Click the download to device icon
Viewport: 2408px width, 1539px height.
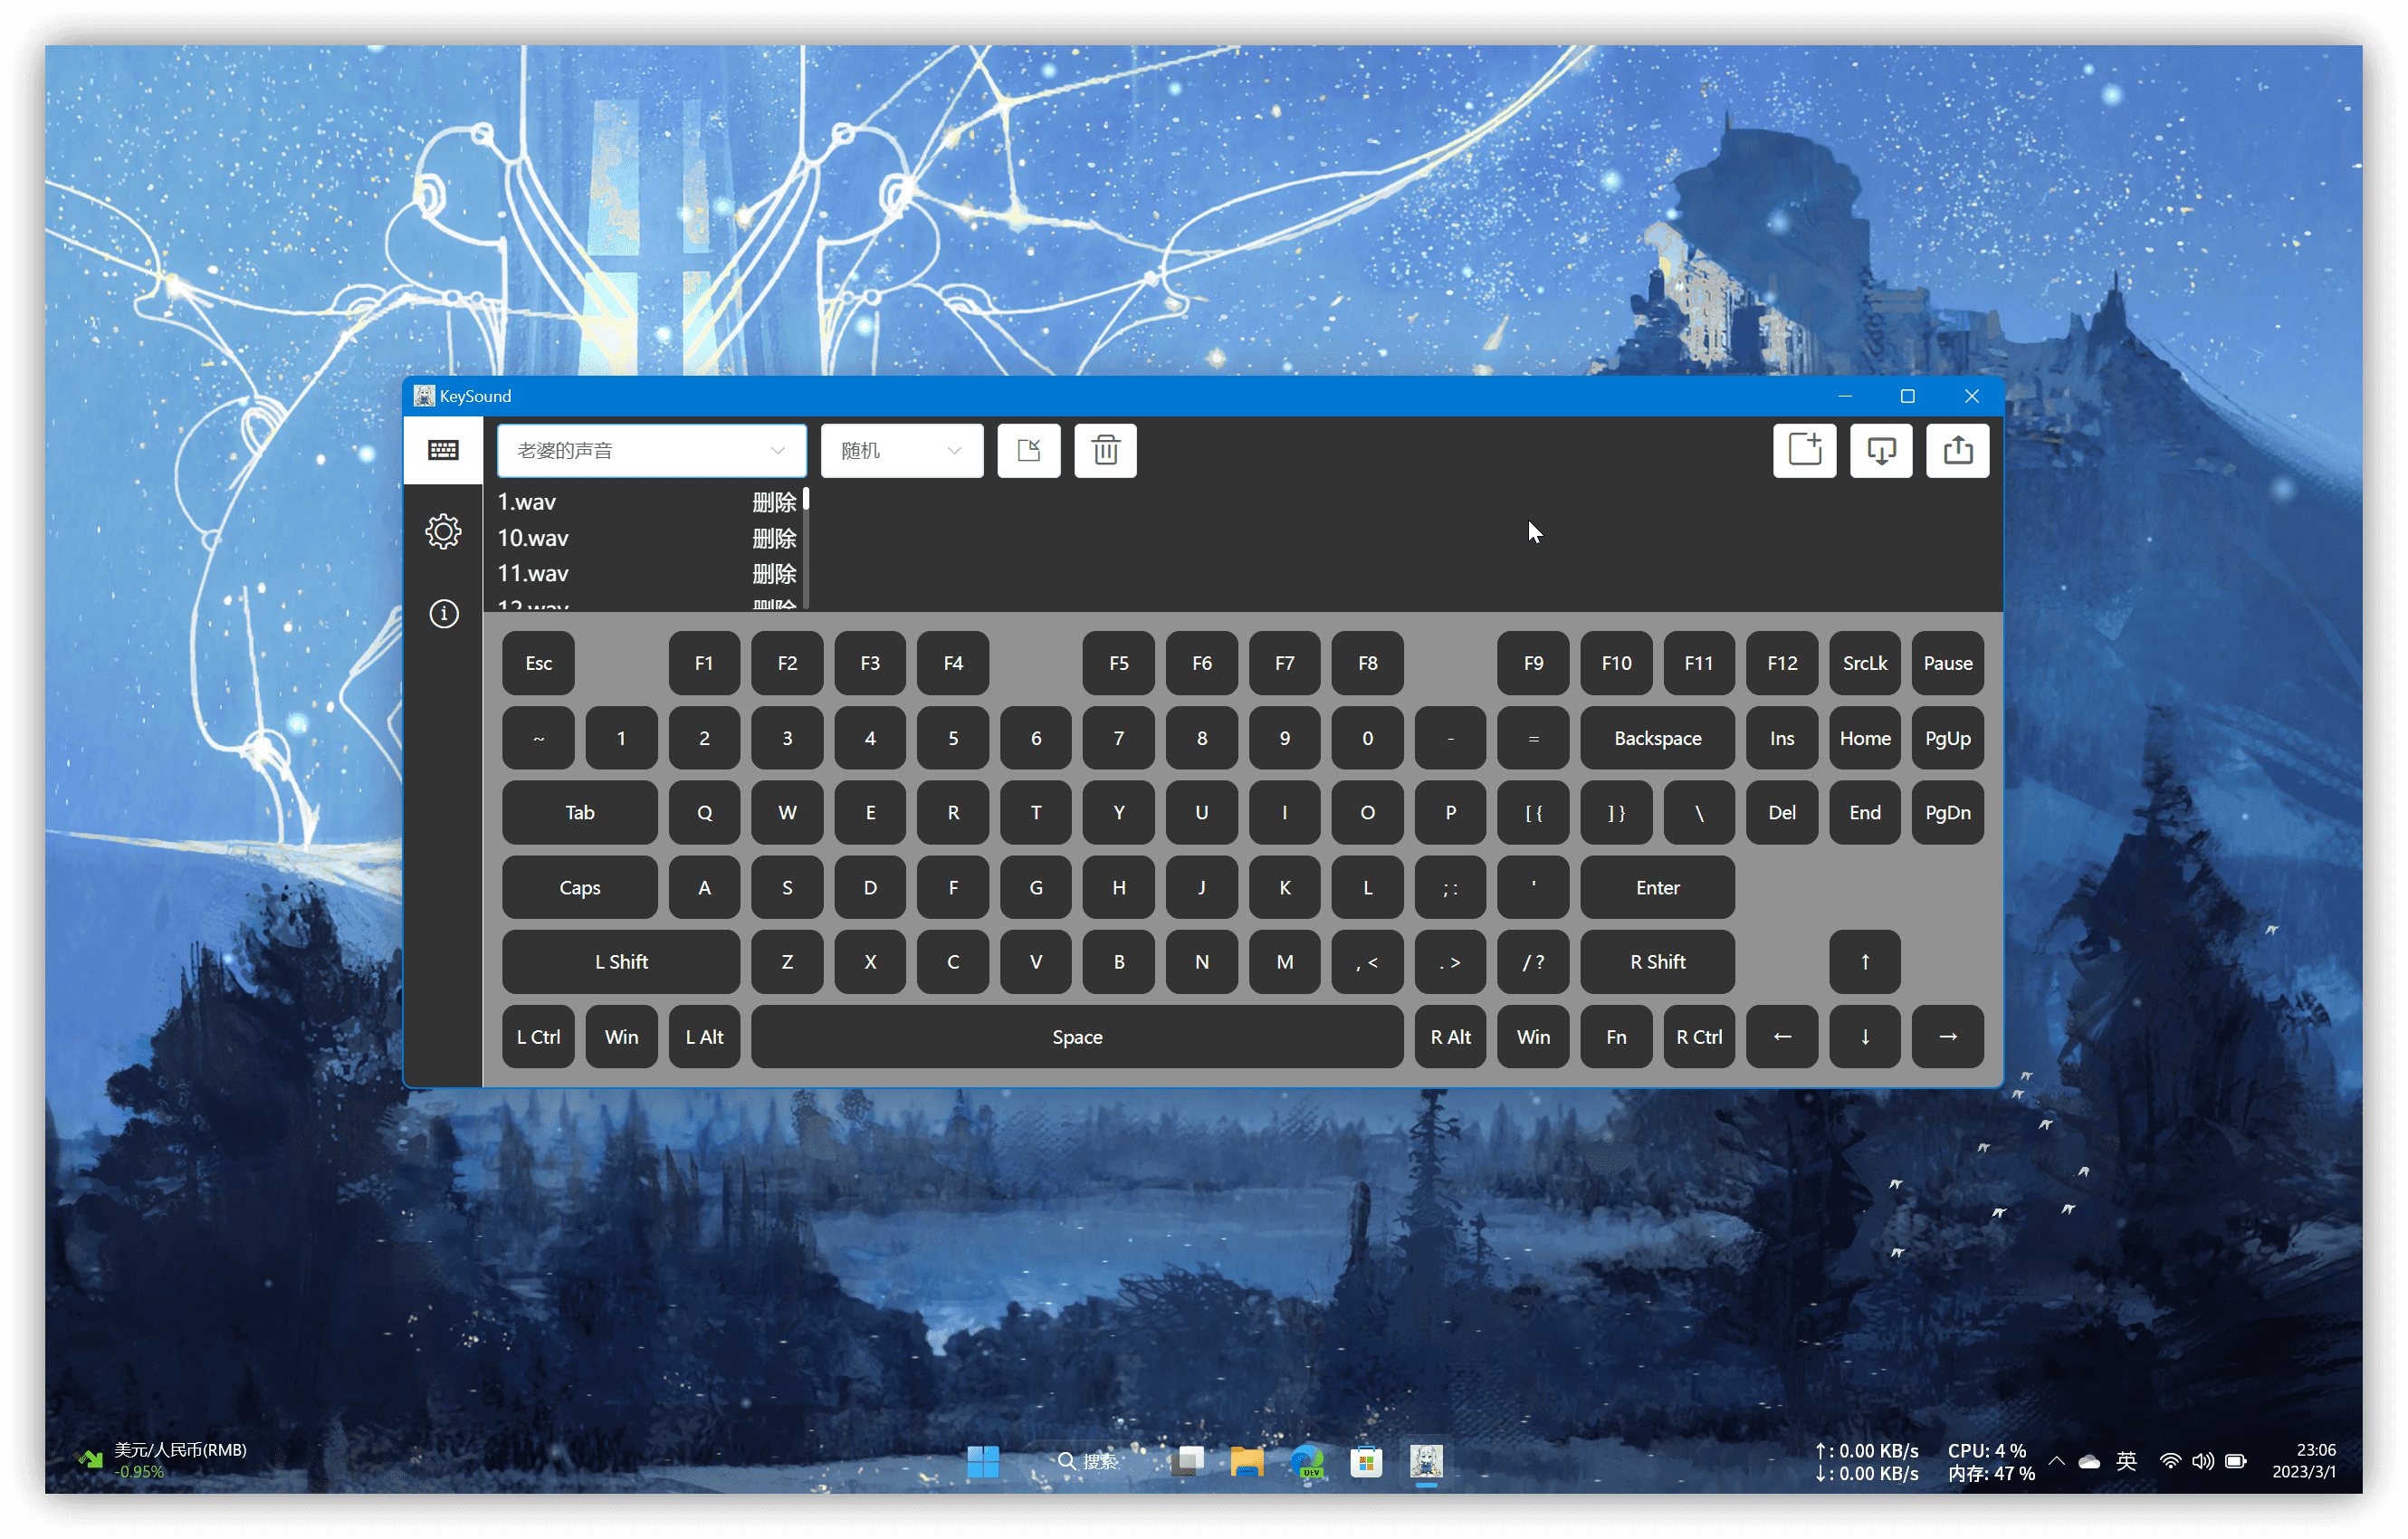point(1881,449)
